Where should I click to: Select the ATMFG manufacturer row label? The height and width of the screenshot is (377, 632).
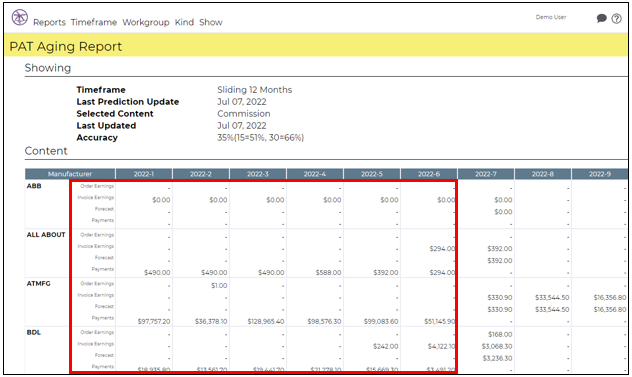tap(39, 283)
